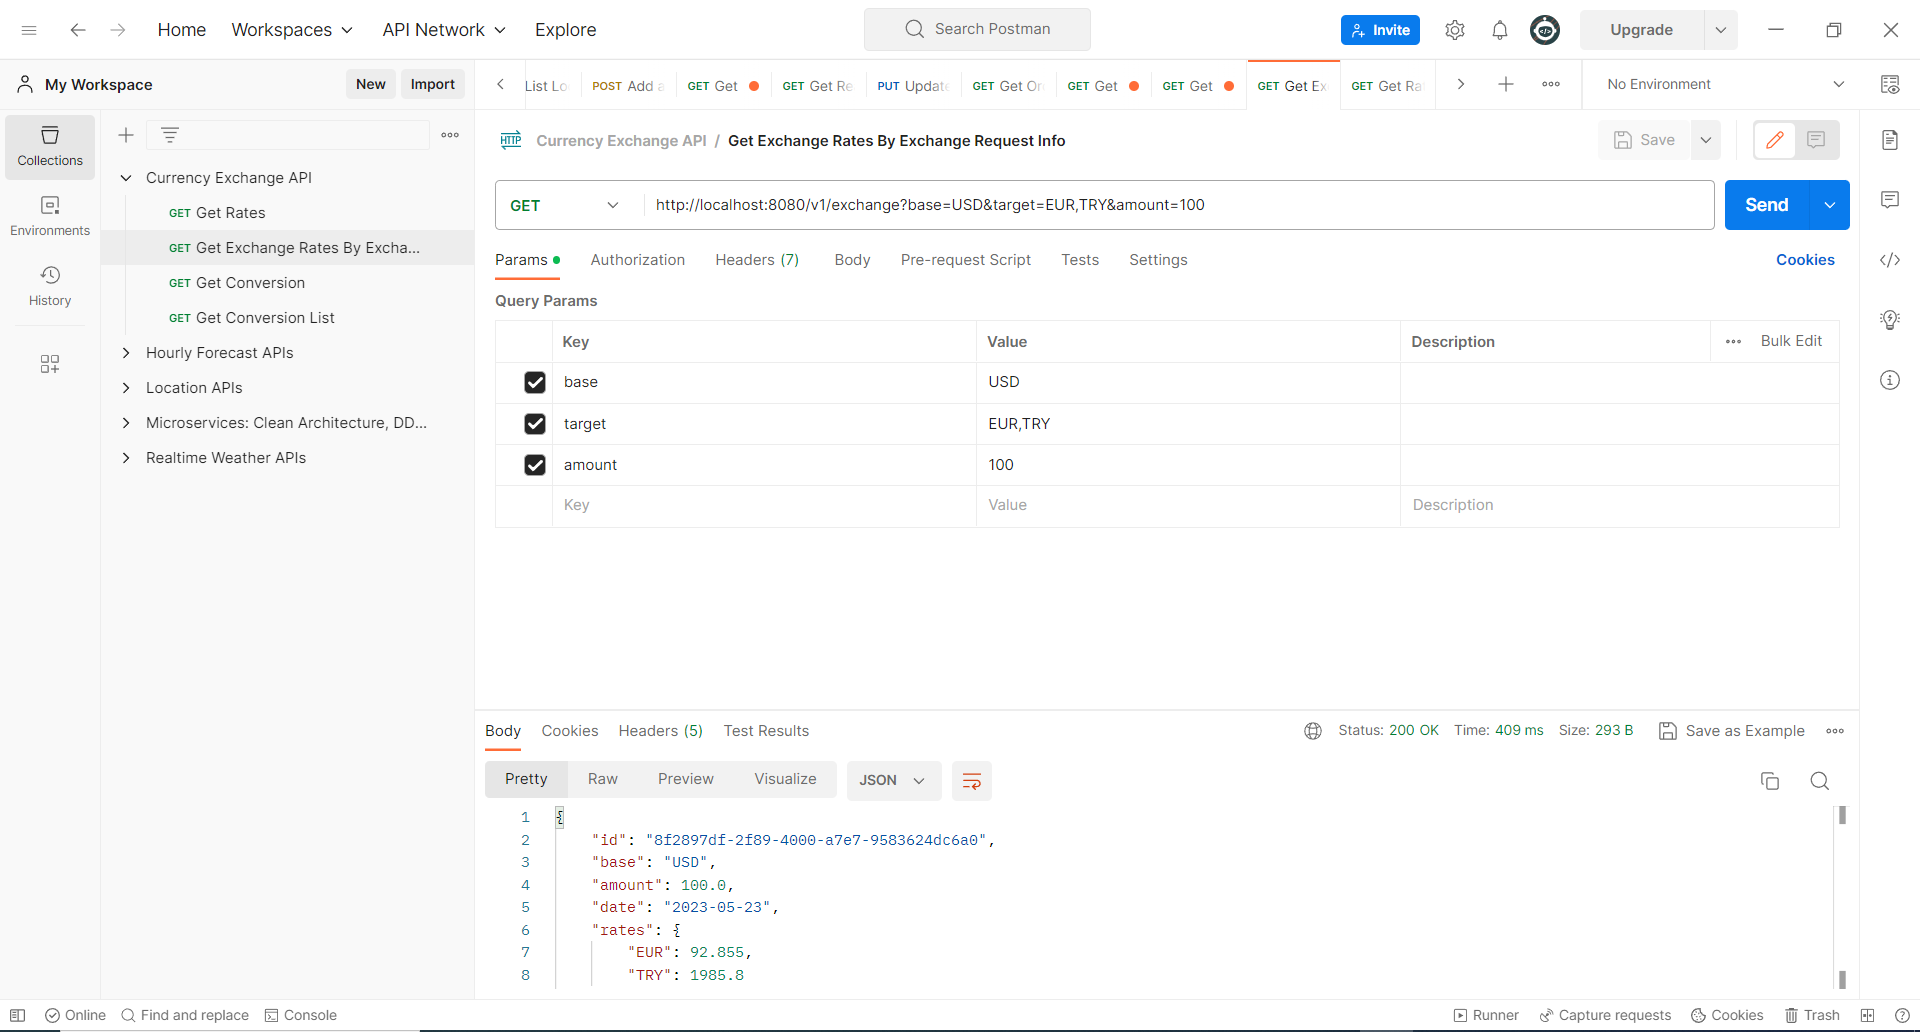Click the Search Postman box

[x=977, y=30]
